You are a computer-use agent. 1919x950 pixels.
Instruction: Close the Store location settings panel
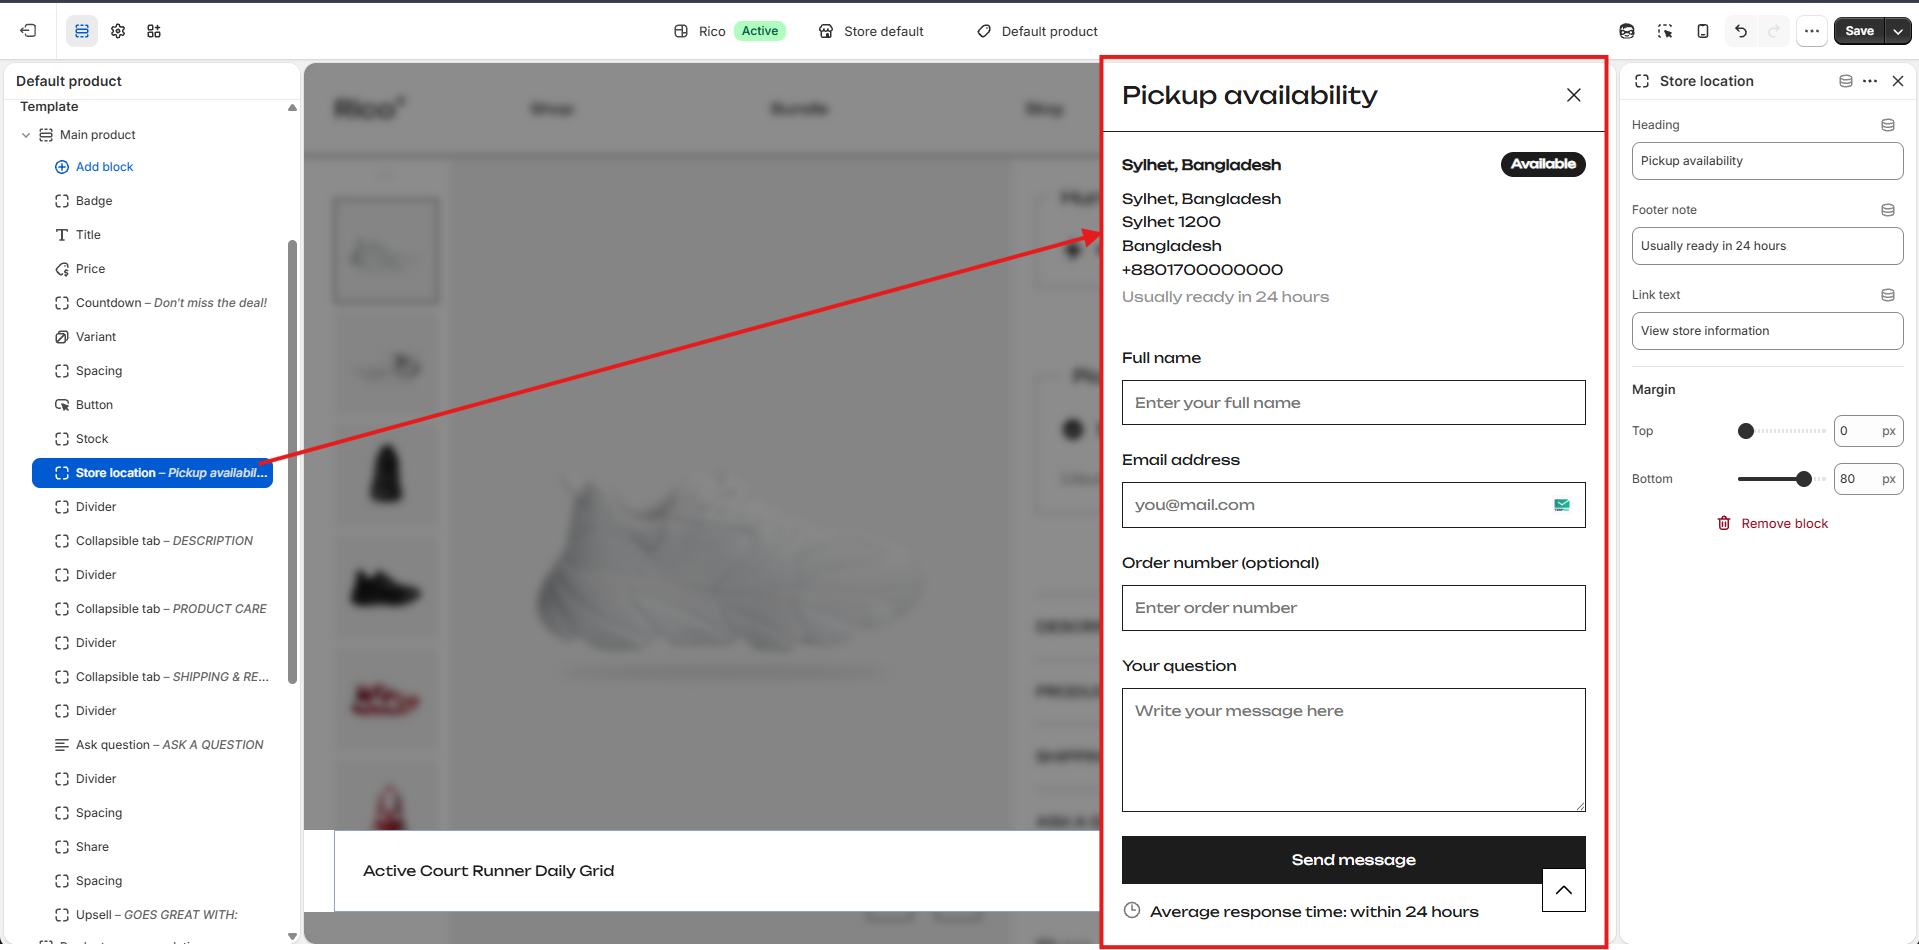(1898, 81)
